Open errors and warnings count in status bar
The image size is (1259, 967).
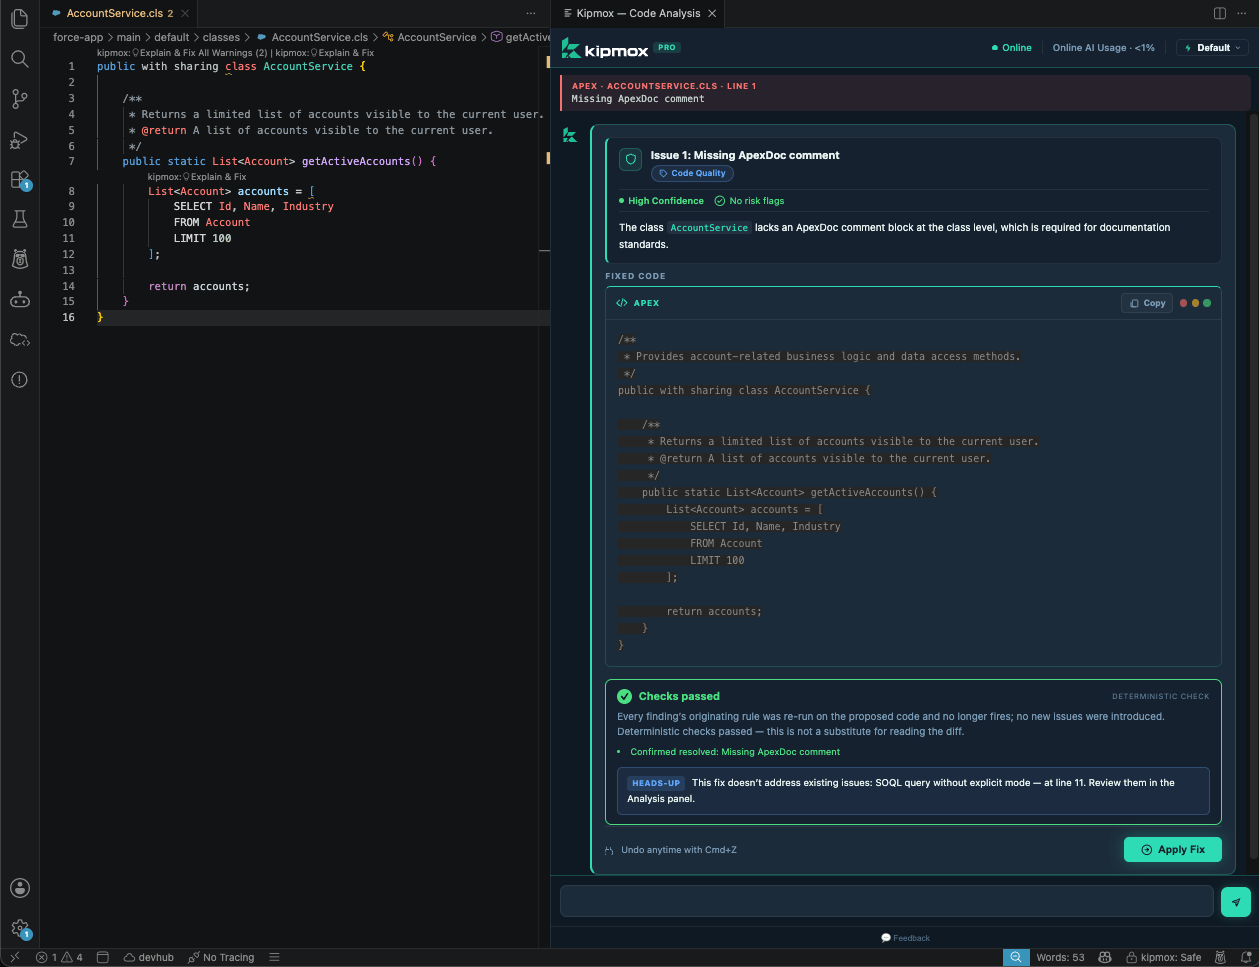point(60,957)
